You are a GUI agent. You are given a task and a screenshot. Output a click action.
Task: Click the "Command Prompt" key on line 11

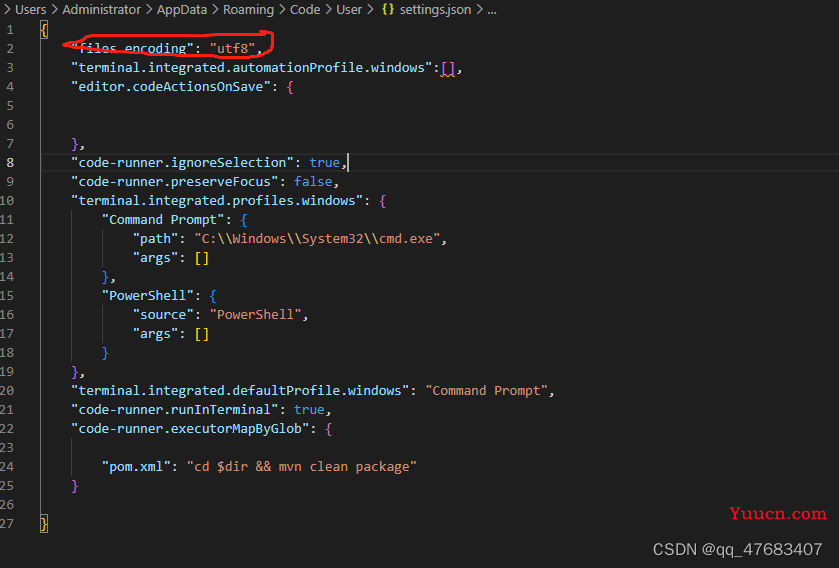[163, 220]
